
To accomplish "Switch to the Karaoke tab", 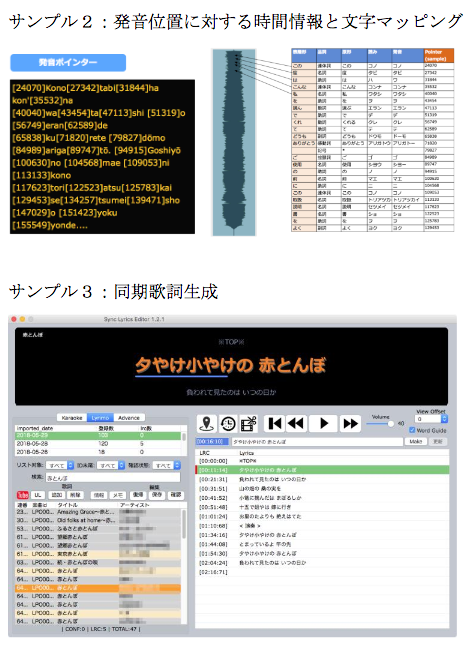I will [72, 417].
